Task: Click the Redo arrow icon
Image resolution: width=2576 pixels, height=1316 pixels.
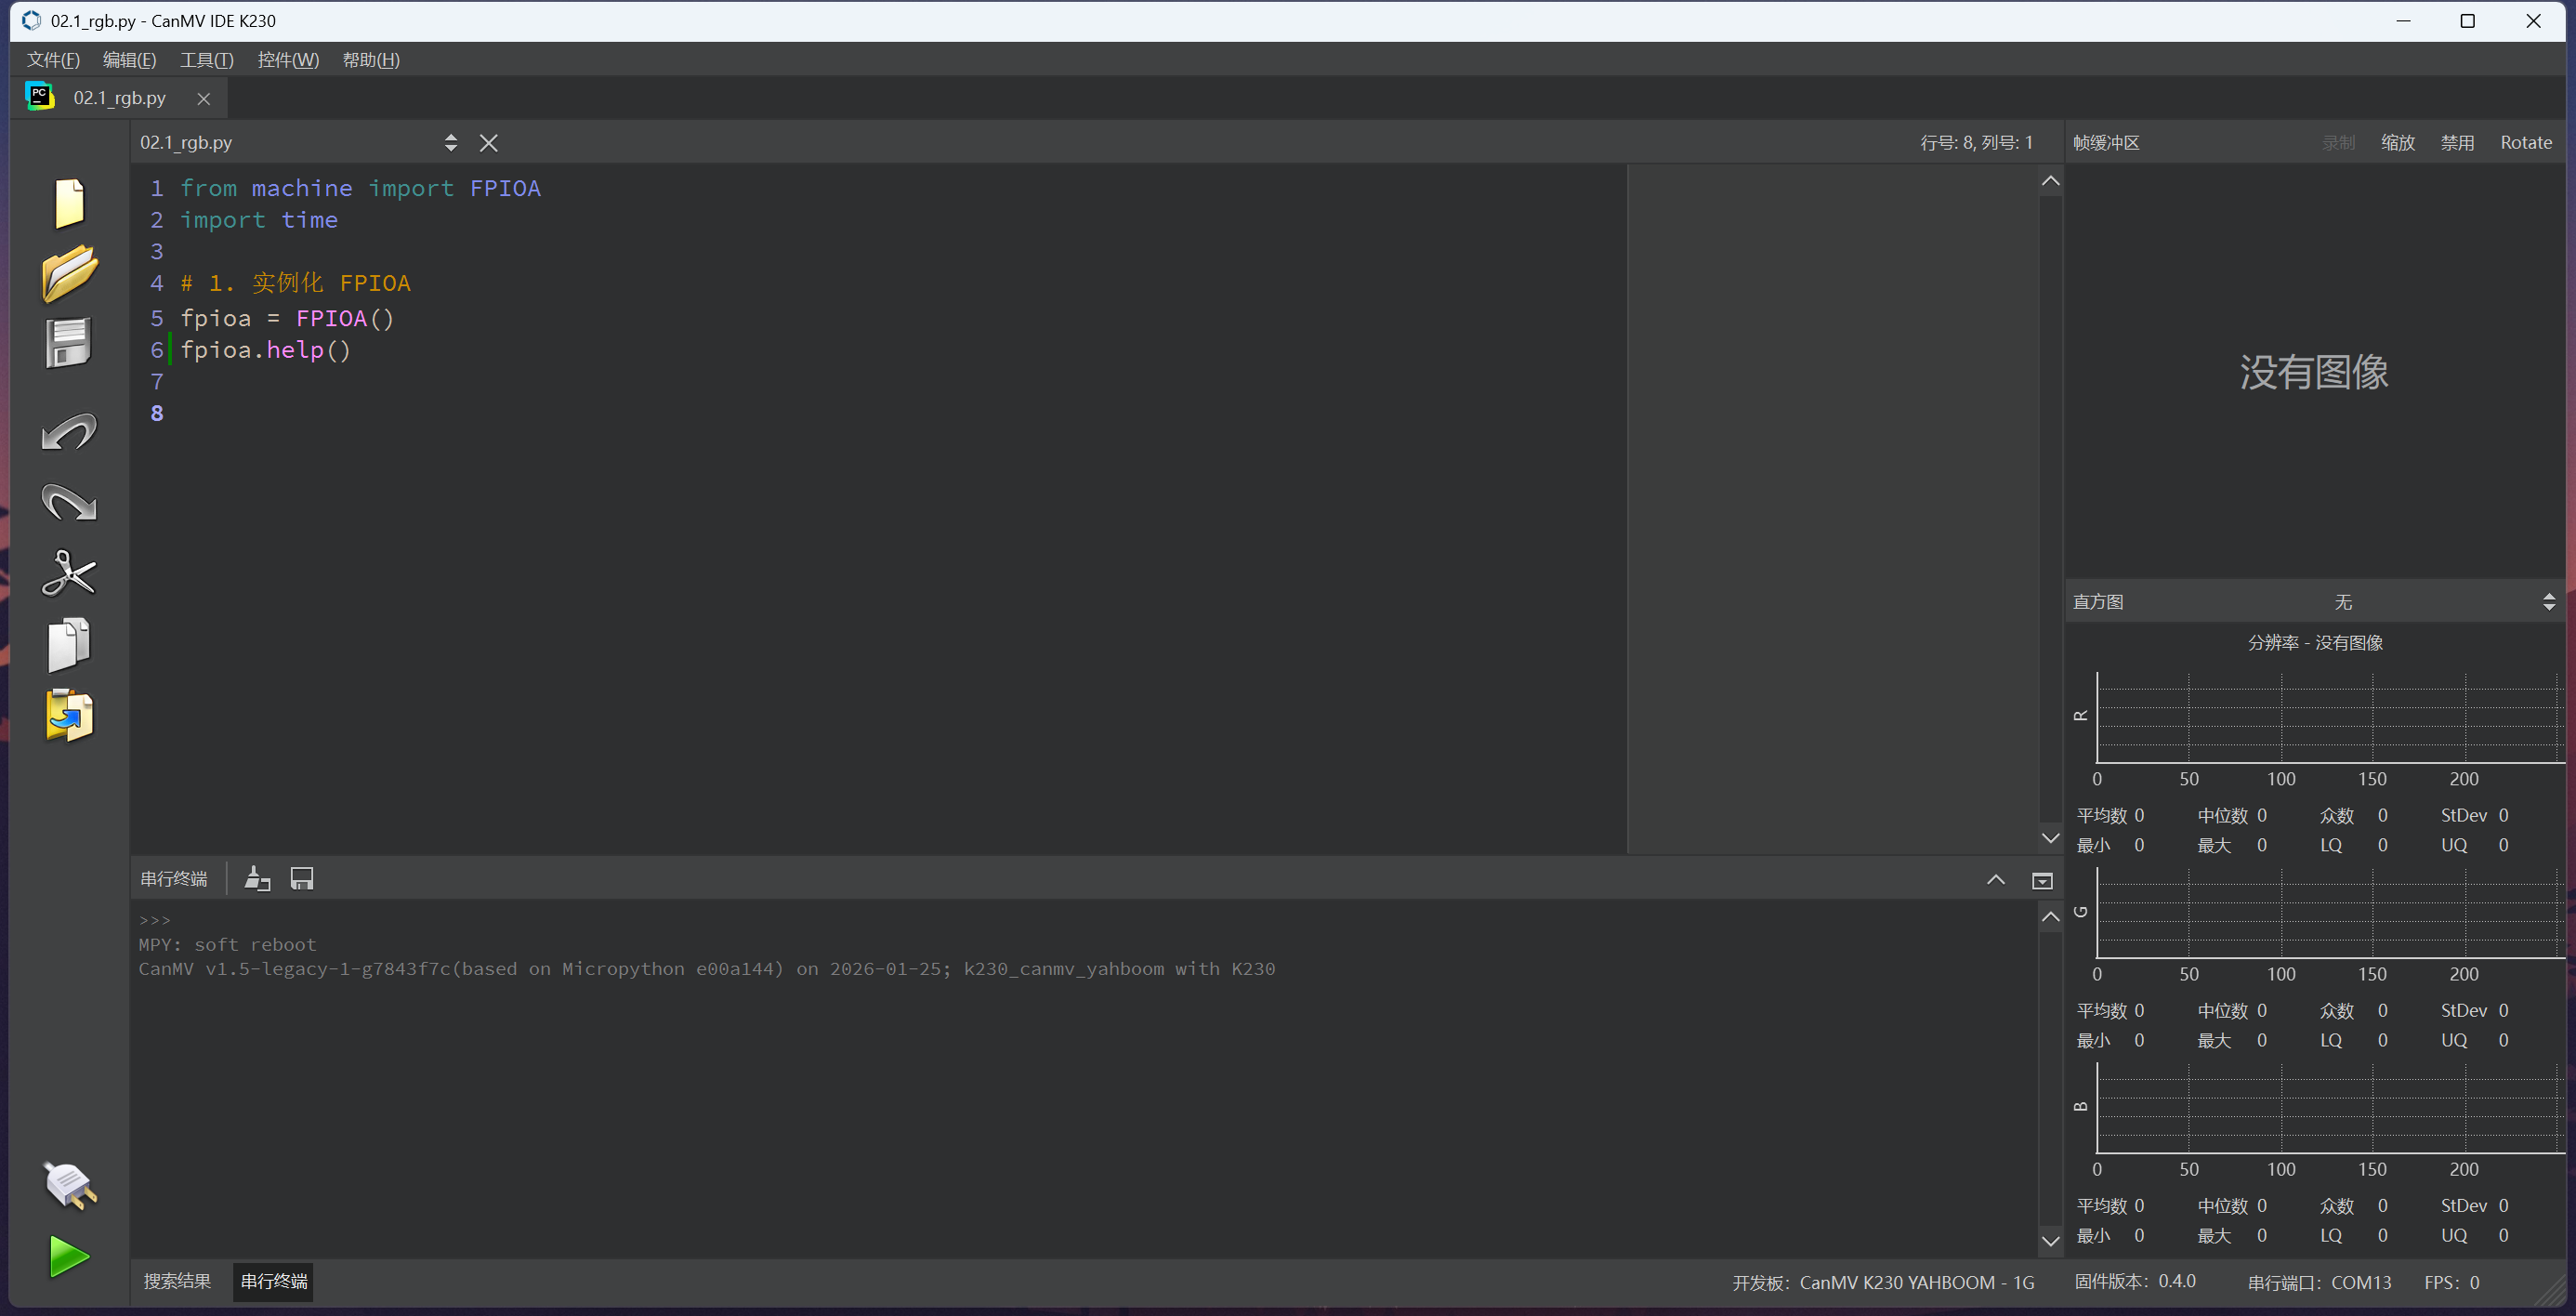Action: coord(69,502)
